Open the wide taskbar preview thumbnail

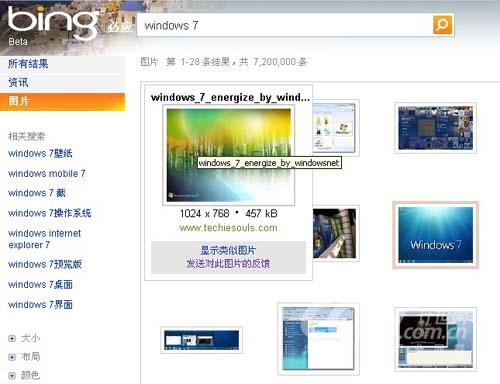201,340
